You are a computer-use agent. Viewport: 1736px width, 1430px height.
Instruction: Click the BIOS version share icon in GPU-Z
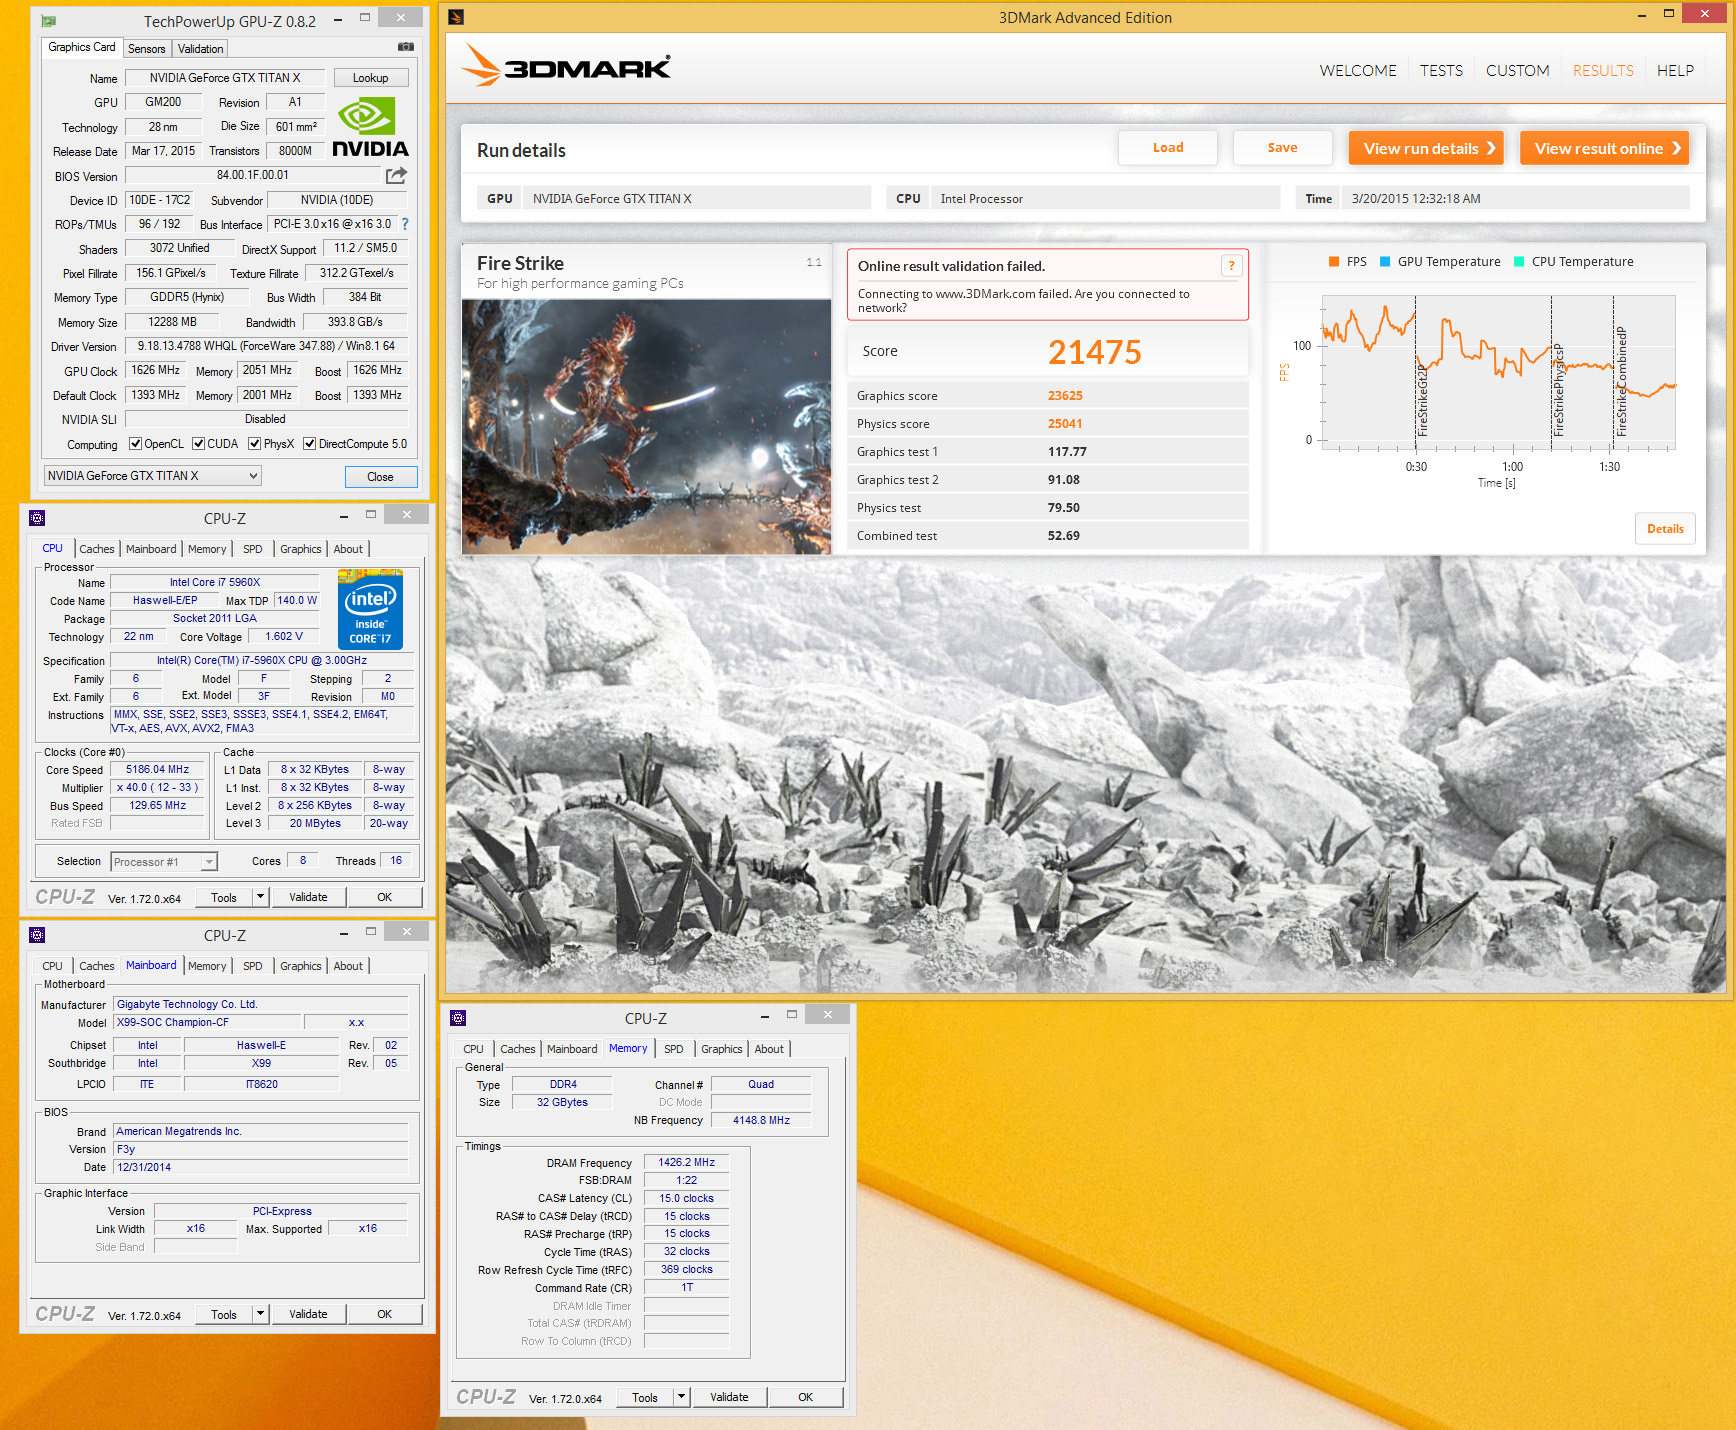(x=397, y=176)
